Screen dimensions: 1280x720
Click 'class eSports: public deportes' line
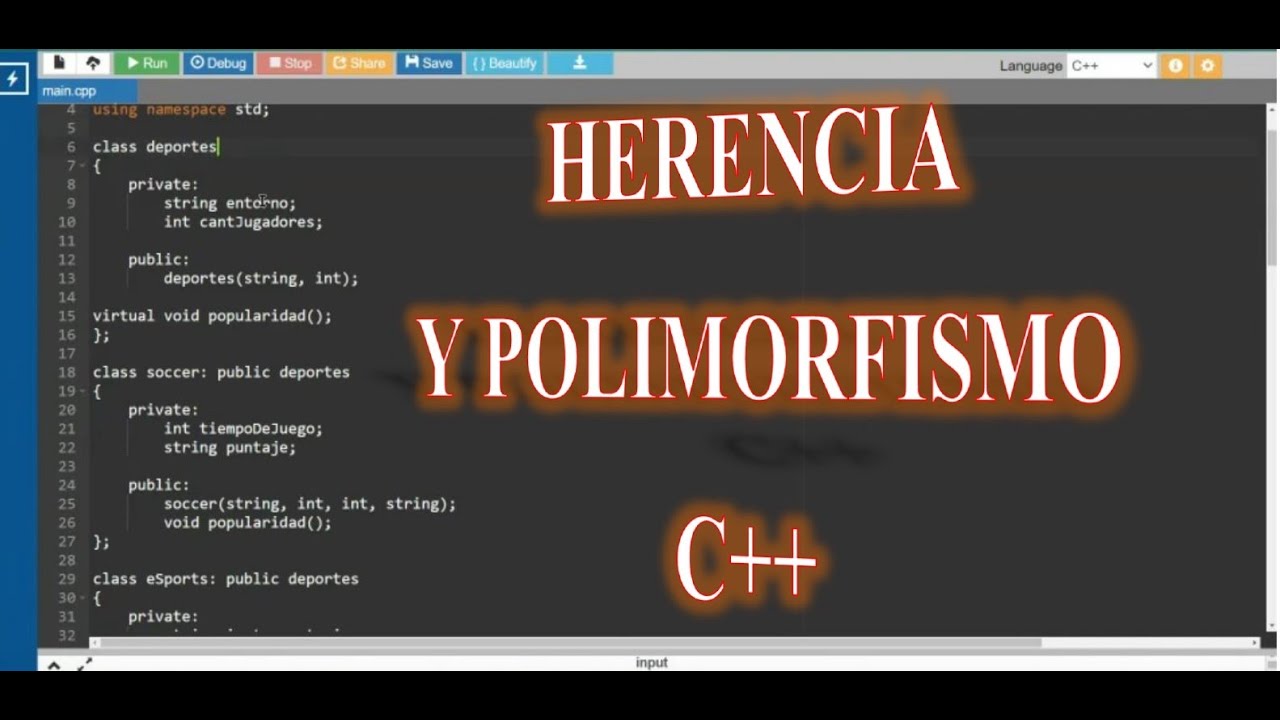[226, 579]
